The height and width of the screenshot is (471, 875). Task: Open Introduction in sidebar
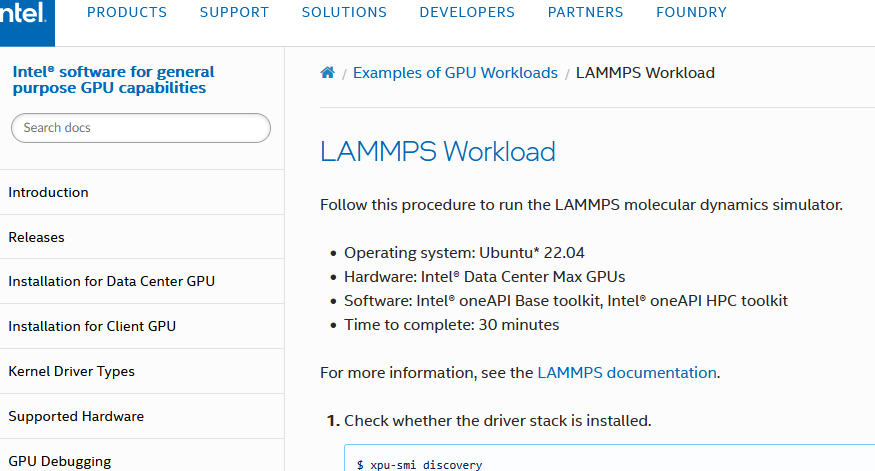point(142,193)
